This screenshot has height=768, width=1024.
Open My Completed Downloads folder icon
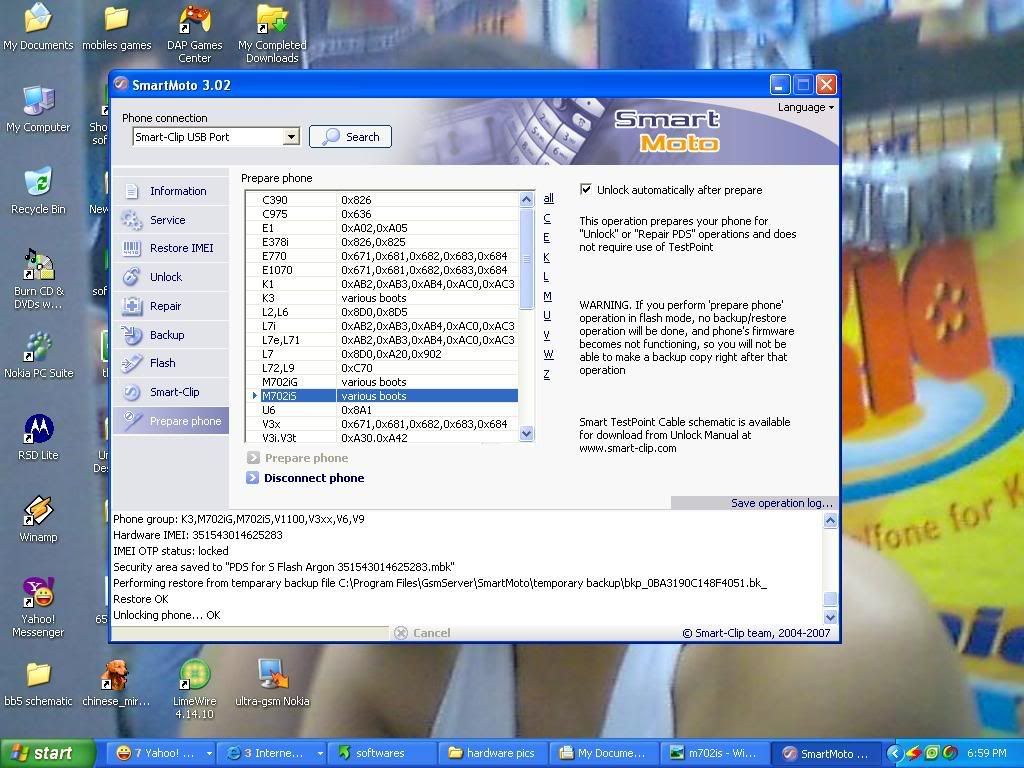pos(272,18)
